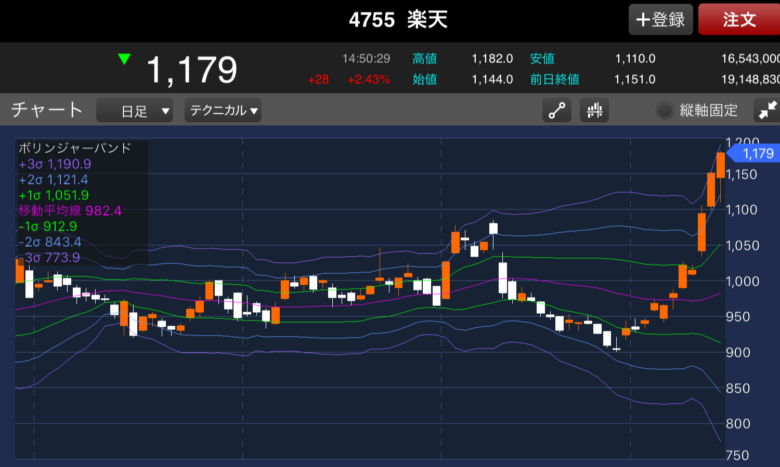This screenshot has height=467, width=780.
Task: Click the 1,150 axis label
Action: (741, 175)
